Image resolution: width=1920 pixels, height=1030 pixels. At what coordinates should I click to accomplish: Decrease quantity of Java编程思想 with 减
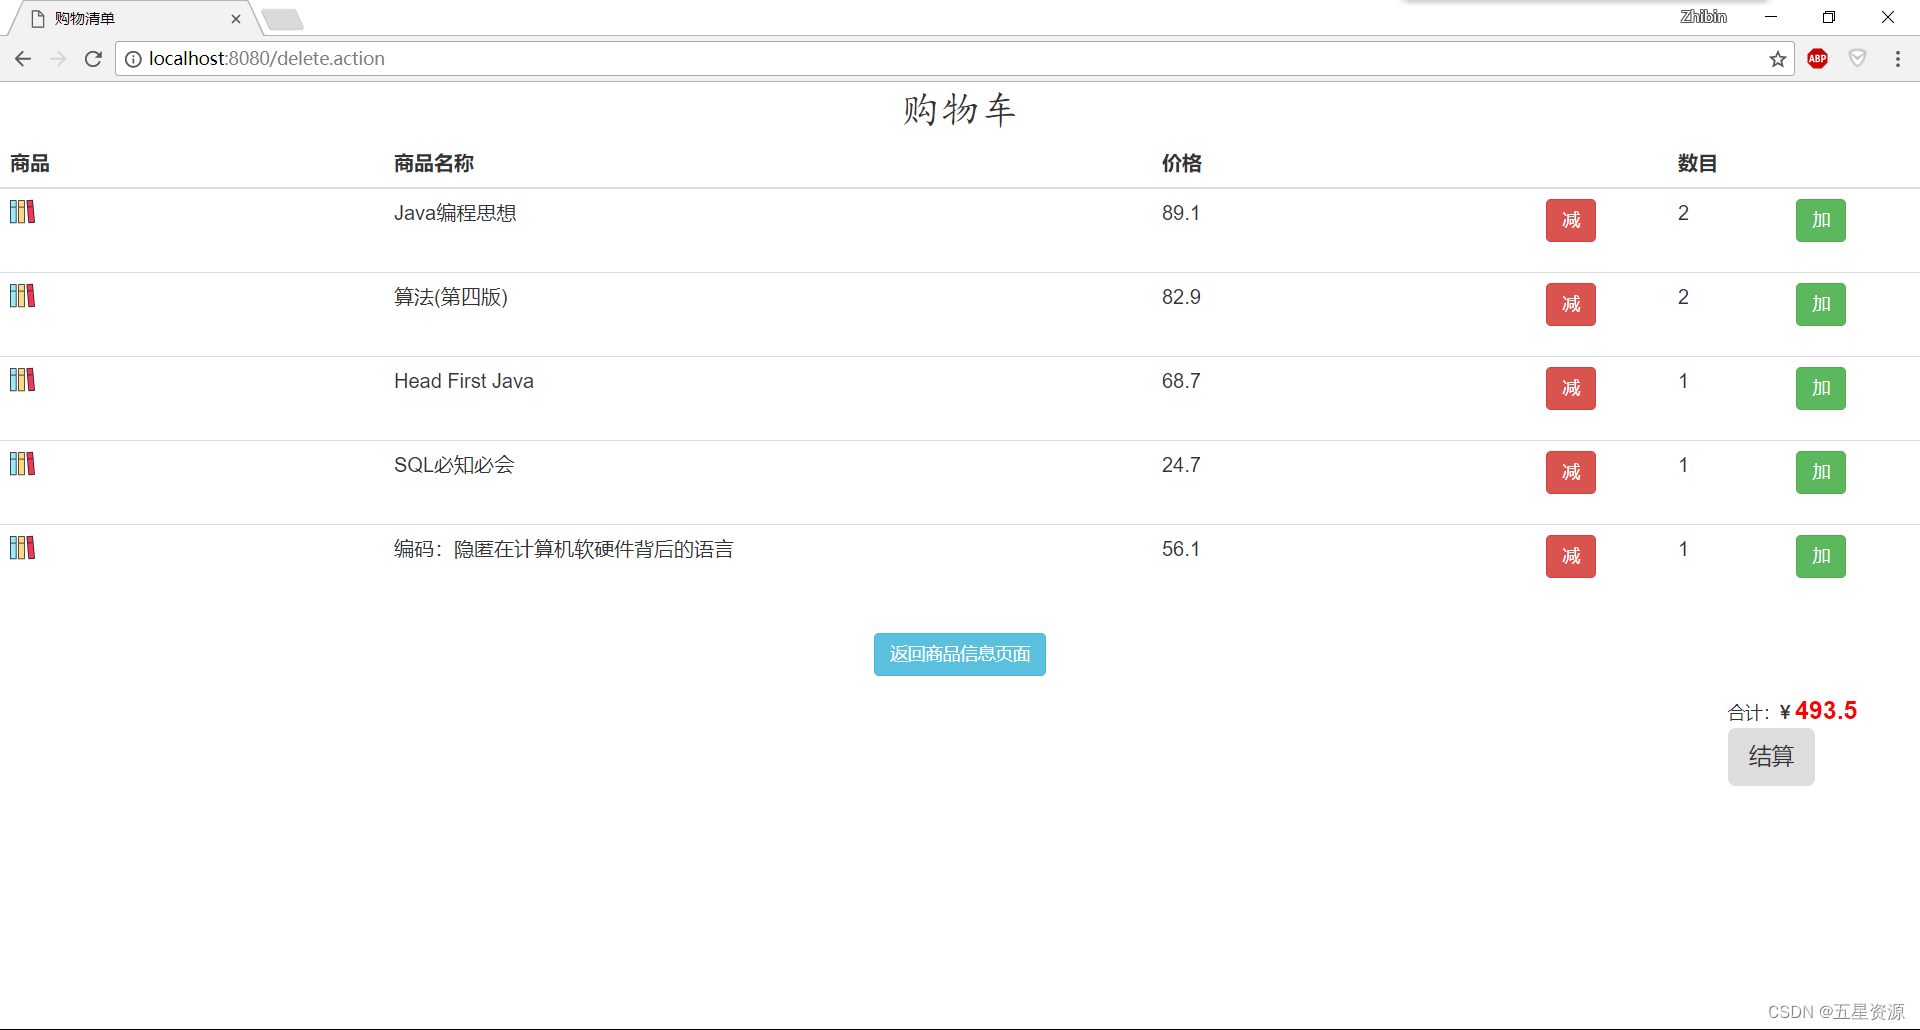coord(1571,220)
